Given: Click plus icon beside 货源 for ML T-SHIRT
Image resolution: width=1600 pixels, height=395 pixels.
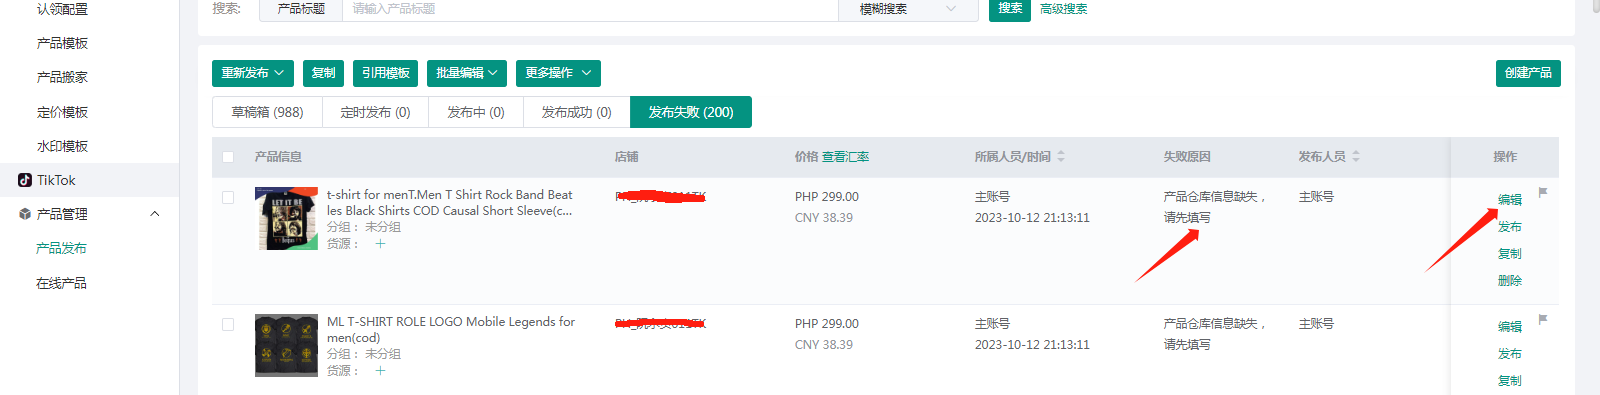Looking at the screenshot, I should click(x=380, y=370).
